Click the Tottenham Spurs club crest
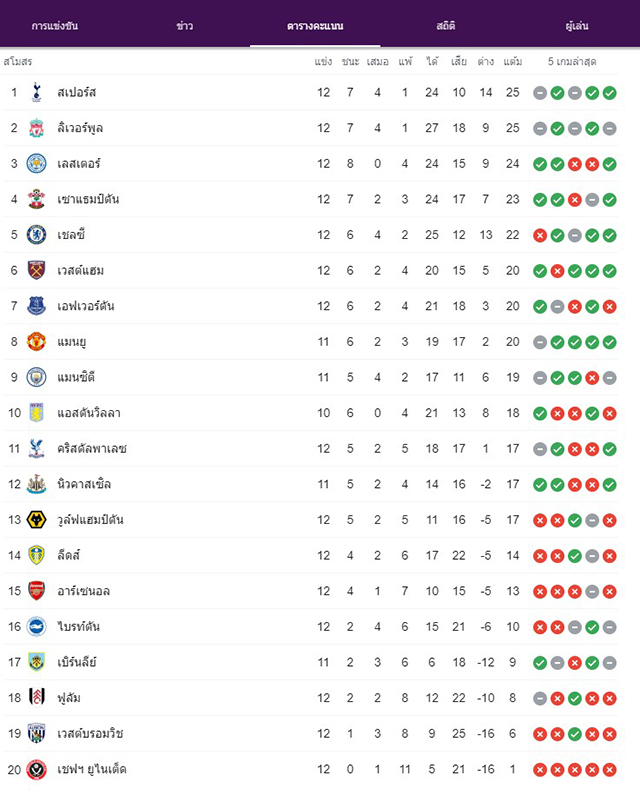The height and width of the screenshot is (795, 640). point(36,92)
